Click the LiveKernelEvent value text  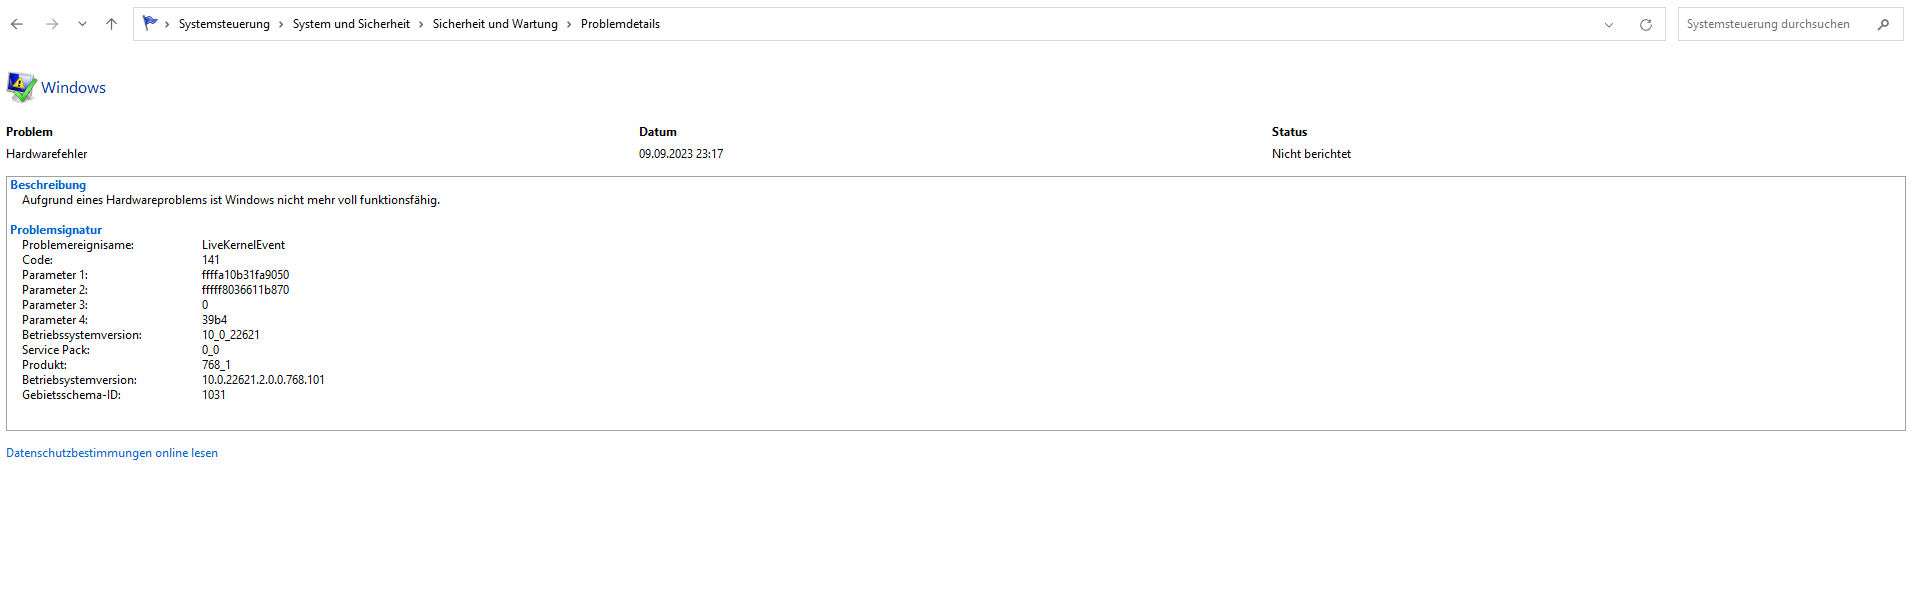(243, 245)
